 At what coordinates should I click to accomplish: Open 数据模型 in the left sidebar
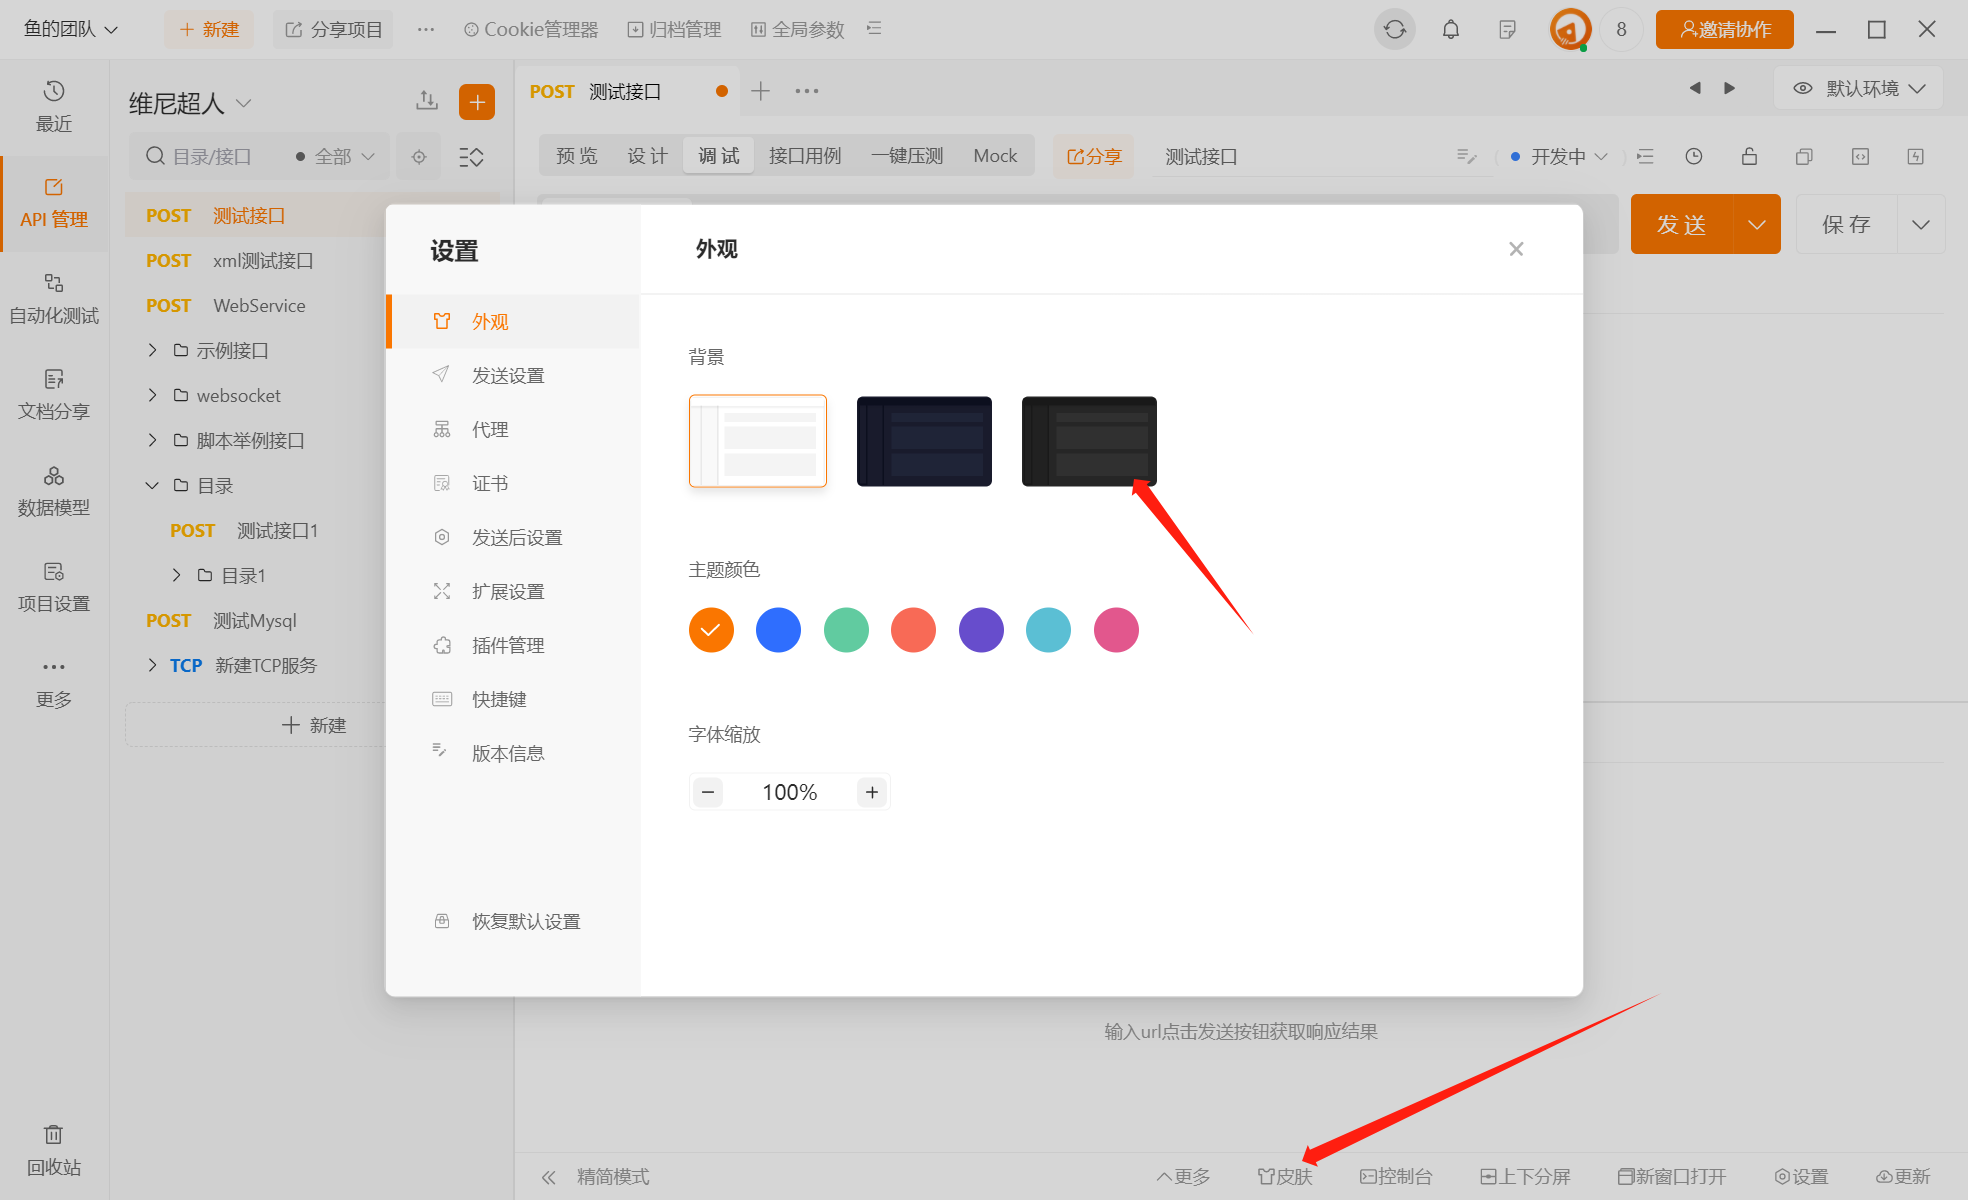coord(54,490)
